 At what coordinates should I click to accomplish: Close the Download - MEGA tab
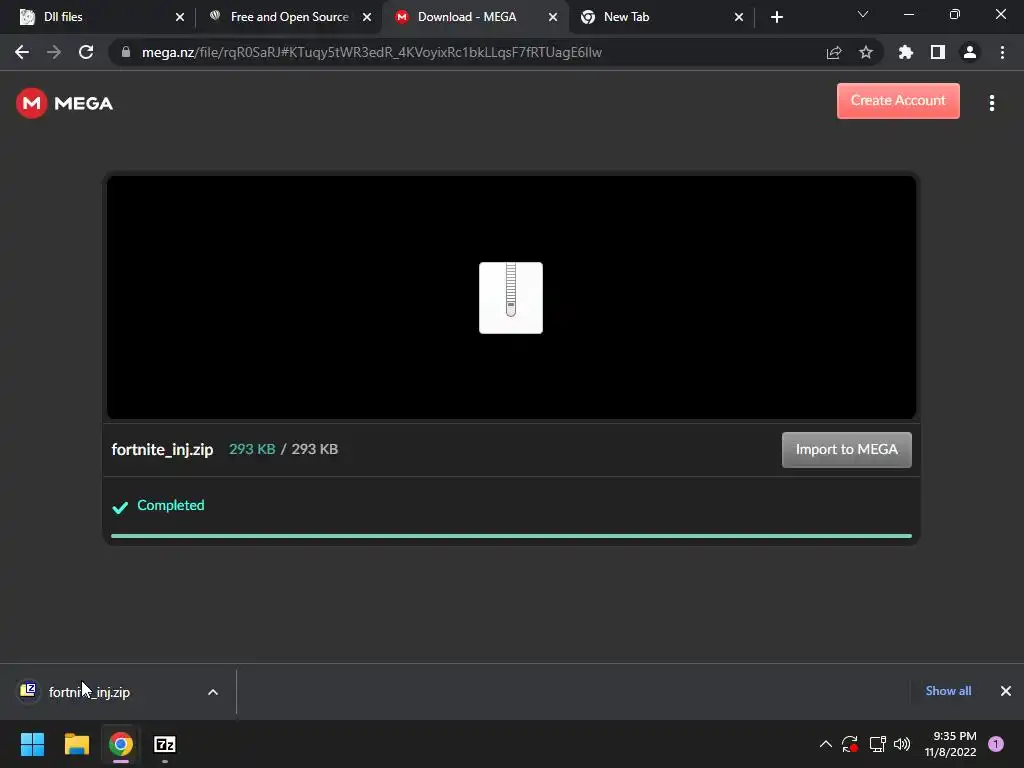[x=553, y=17]
